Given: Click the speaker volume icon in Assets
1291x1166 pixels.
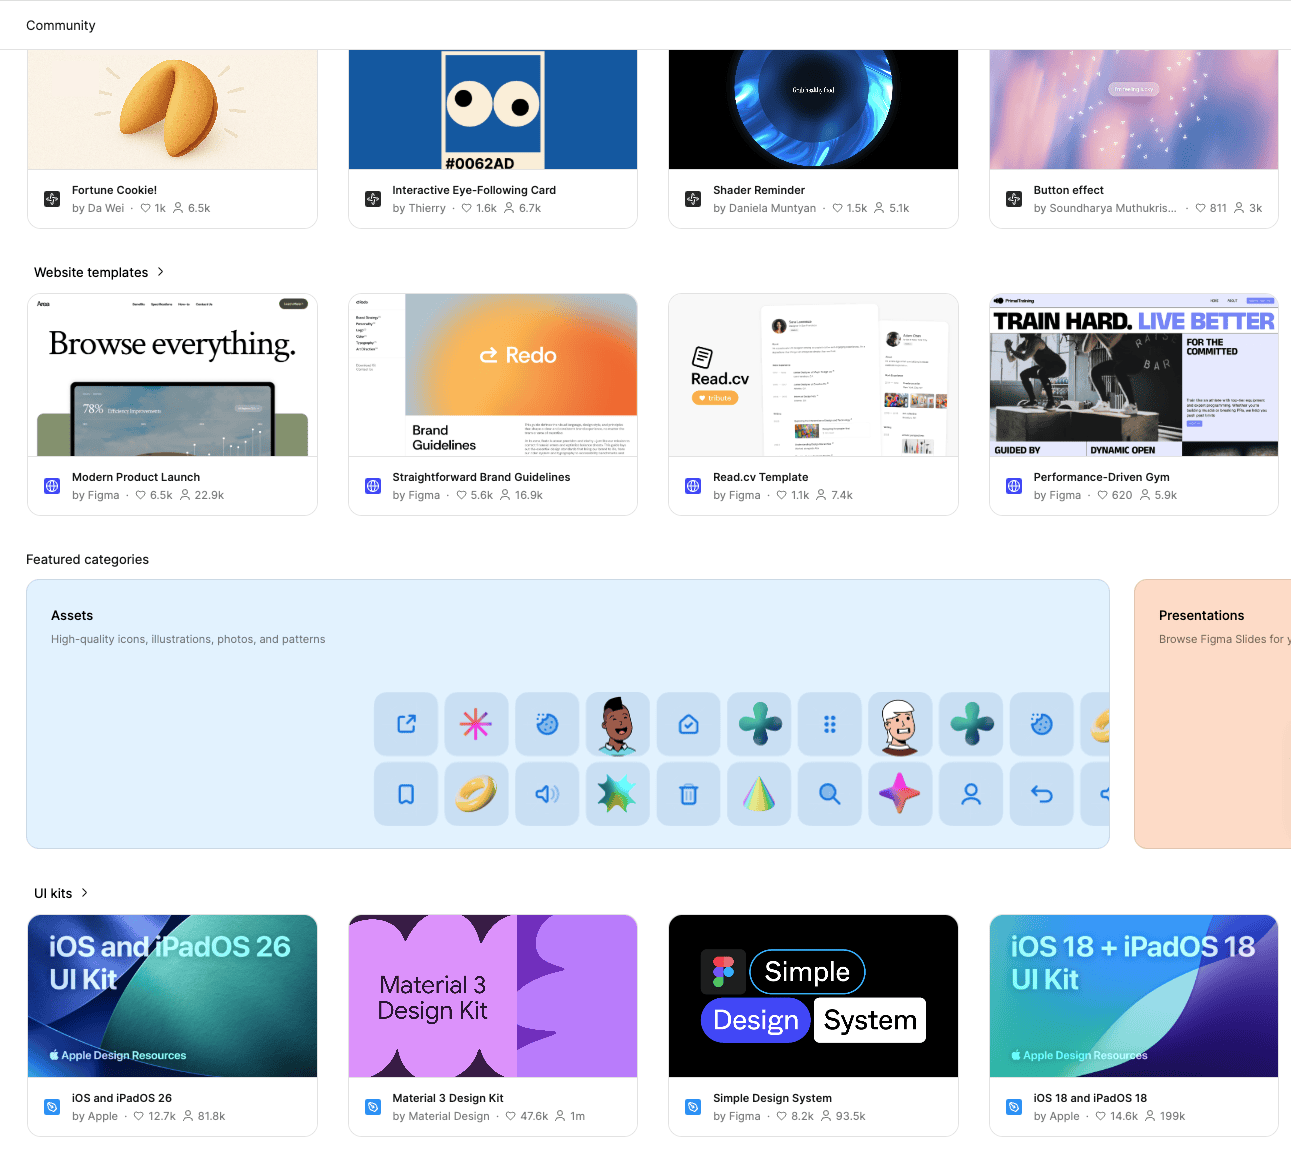Looking at the screenshot, I should (547, 794).
